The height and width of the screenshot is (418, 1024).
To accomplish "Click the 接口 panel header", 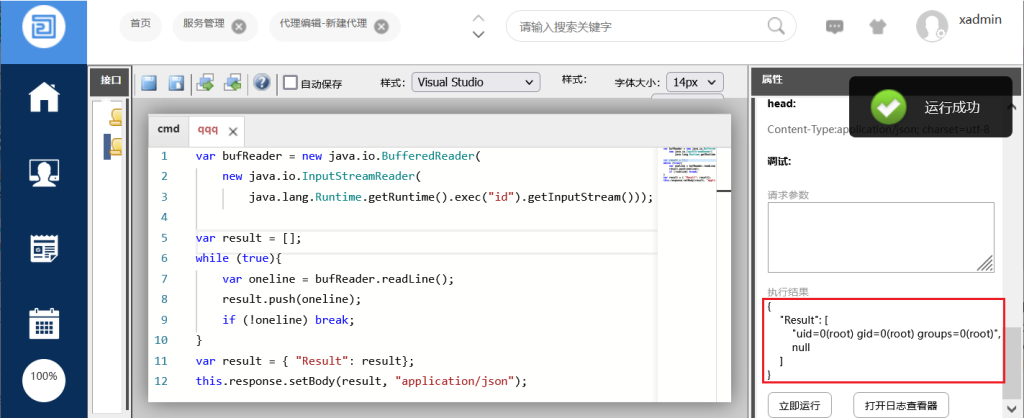I will click(110, 80).
